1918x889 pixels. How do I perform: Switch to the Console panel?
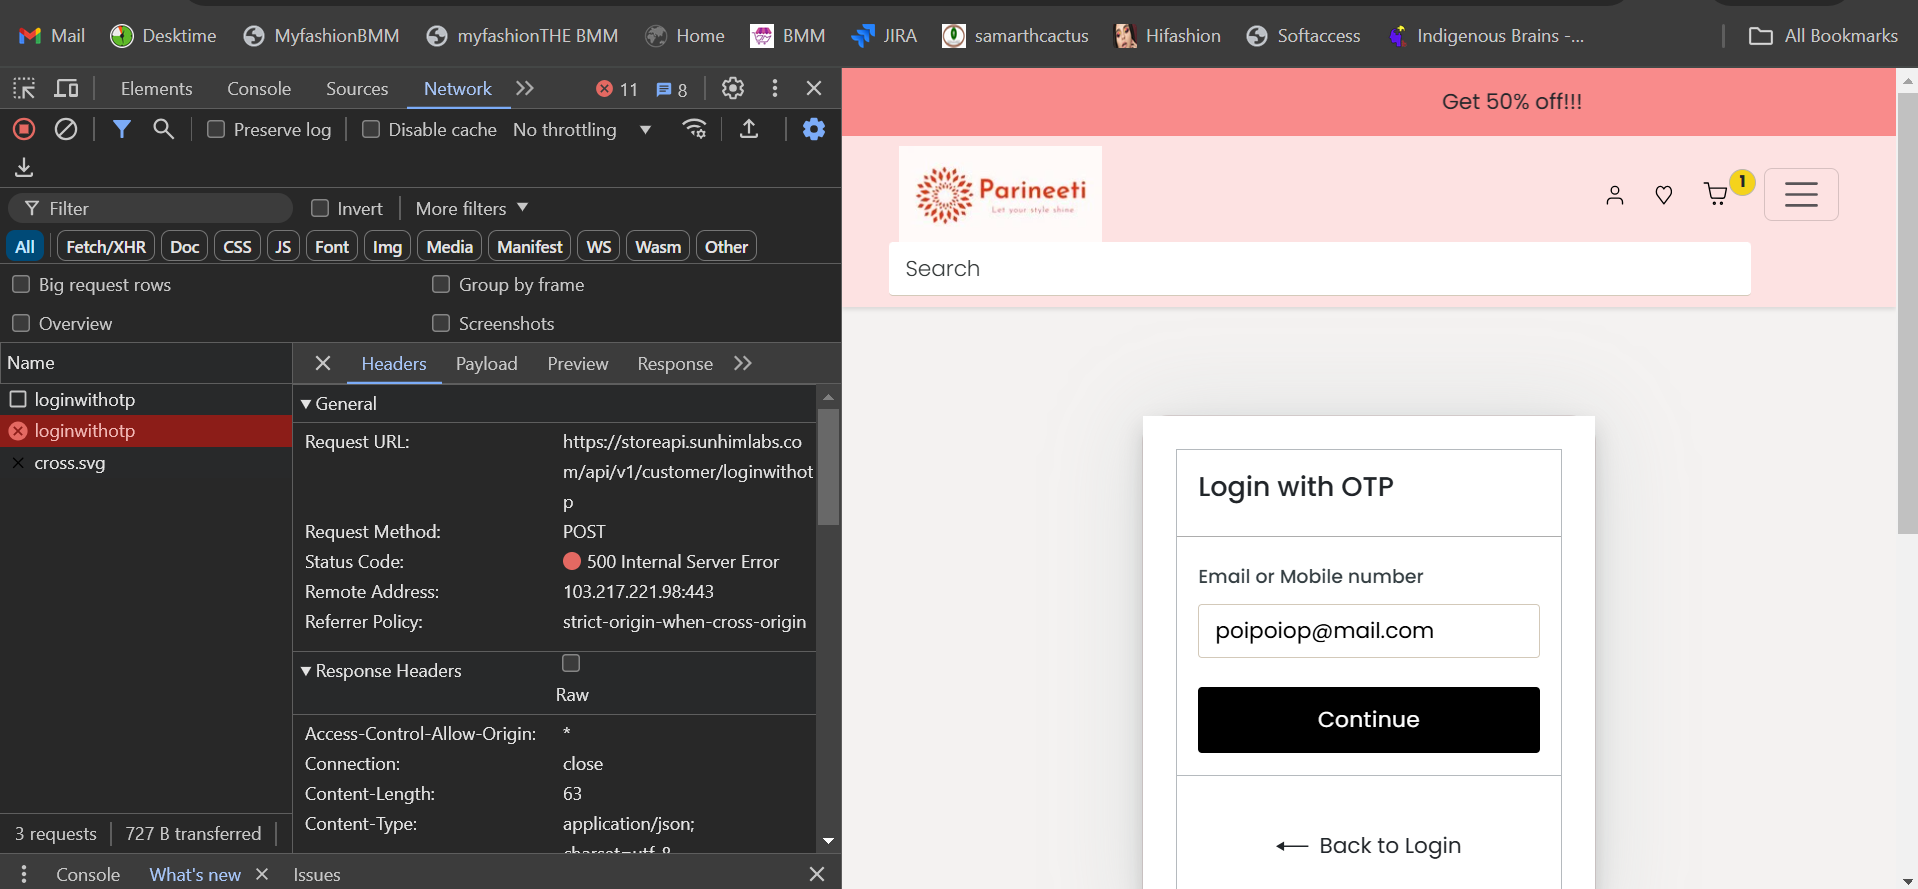click(259, 89)
